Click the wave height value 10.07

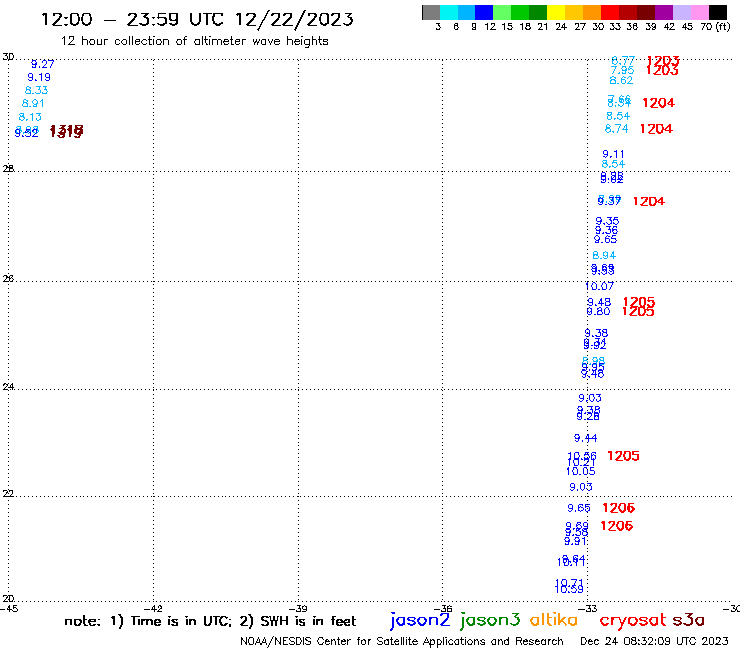599,286
